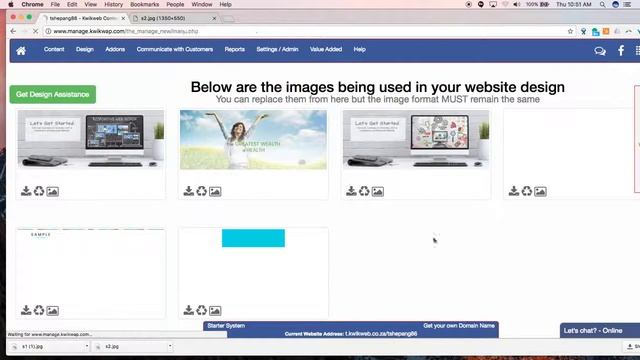Download the cyan rectangle image
Image resolution: width=640 pixels, height=360 pixels.
tap(189, 310)
